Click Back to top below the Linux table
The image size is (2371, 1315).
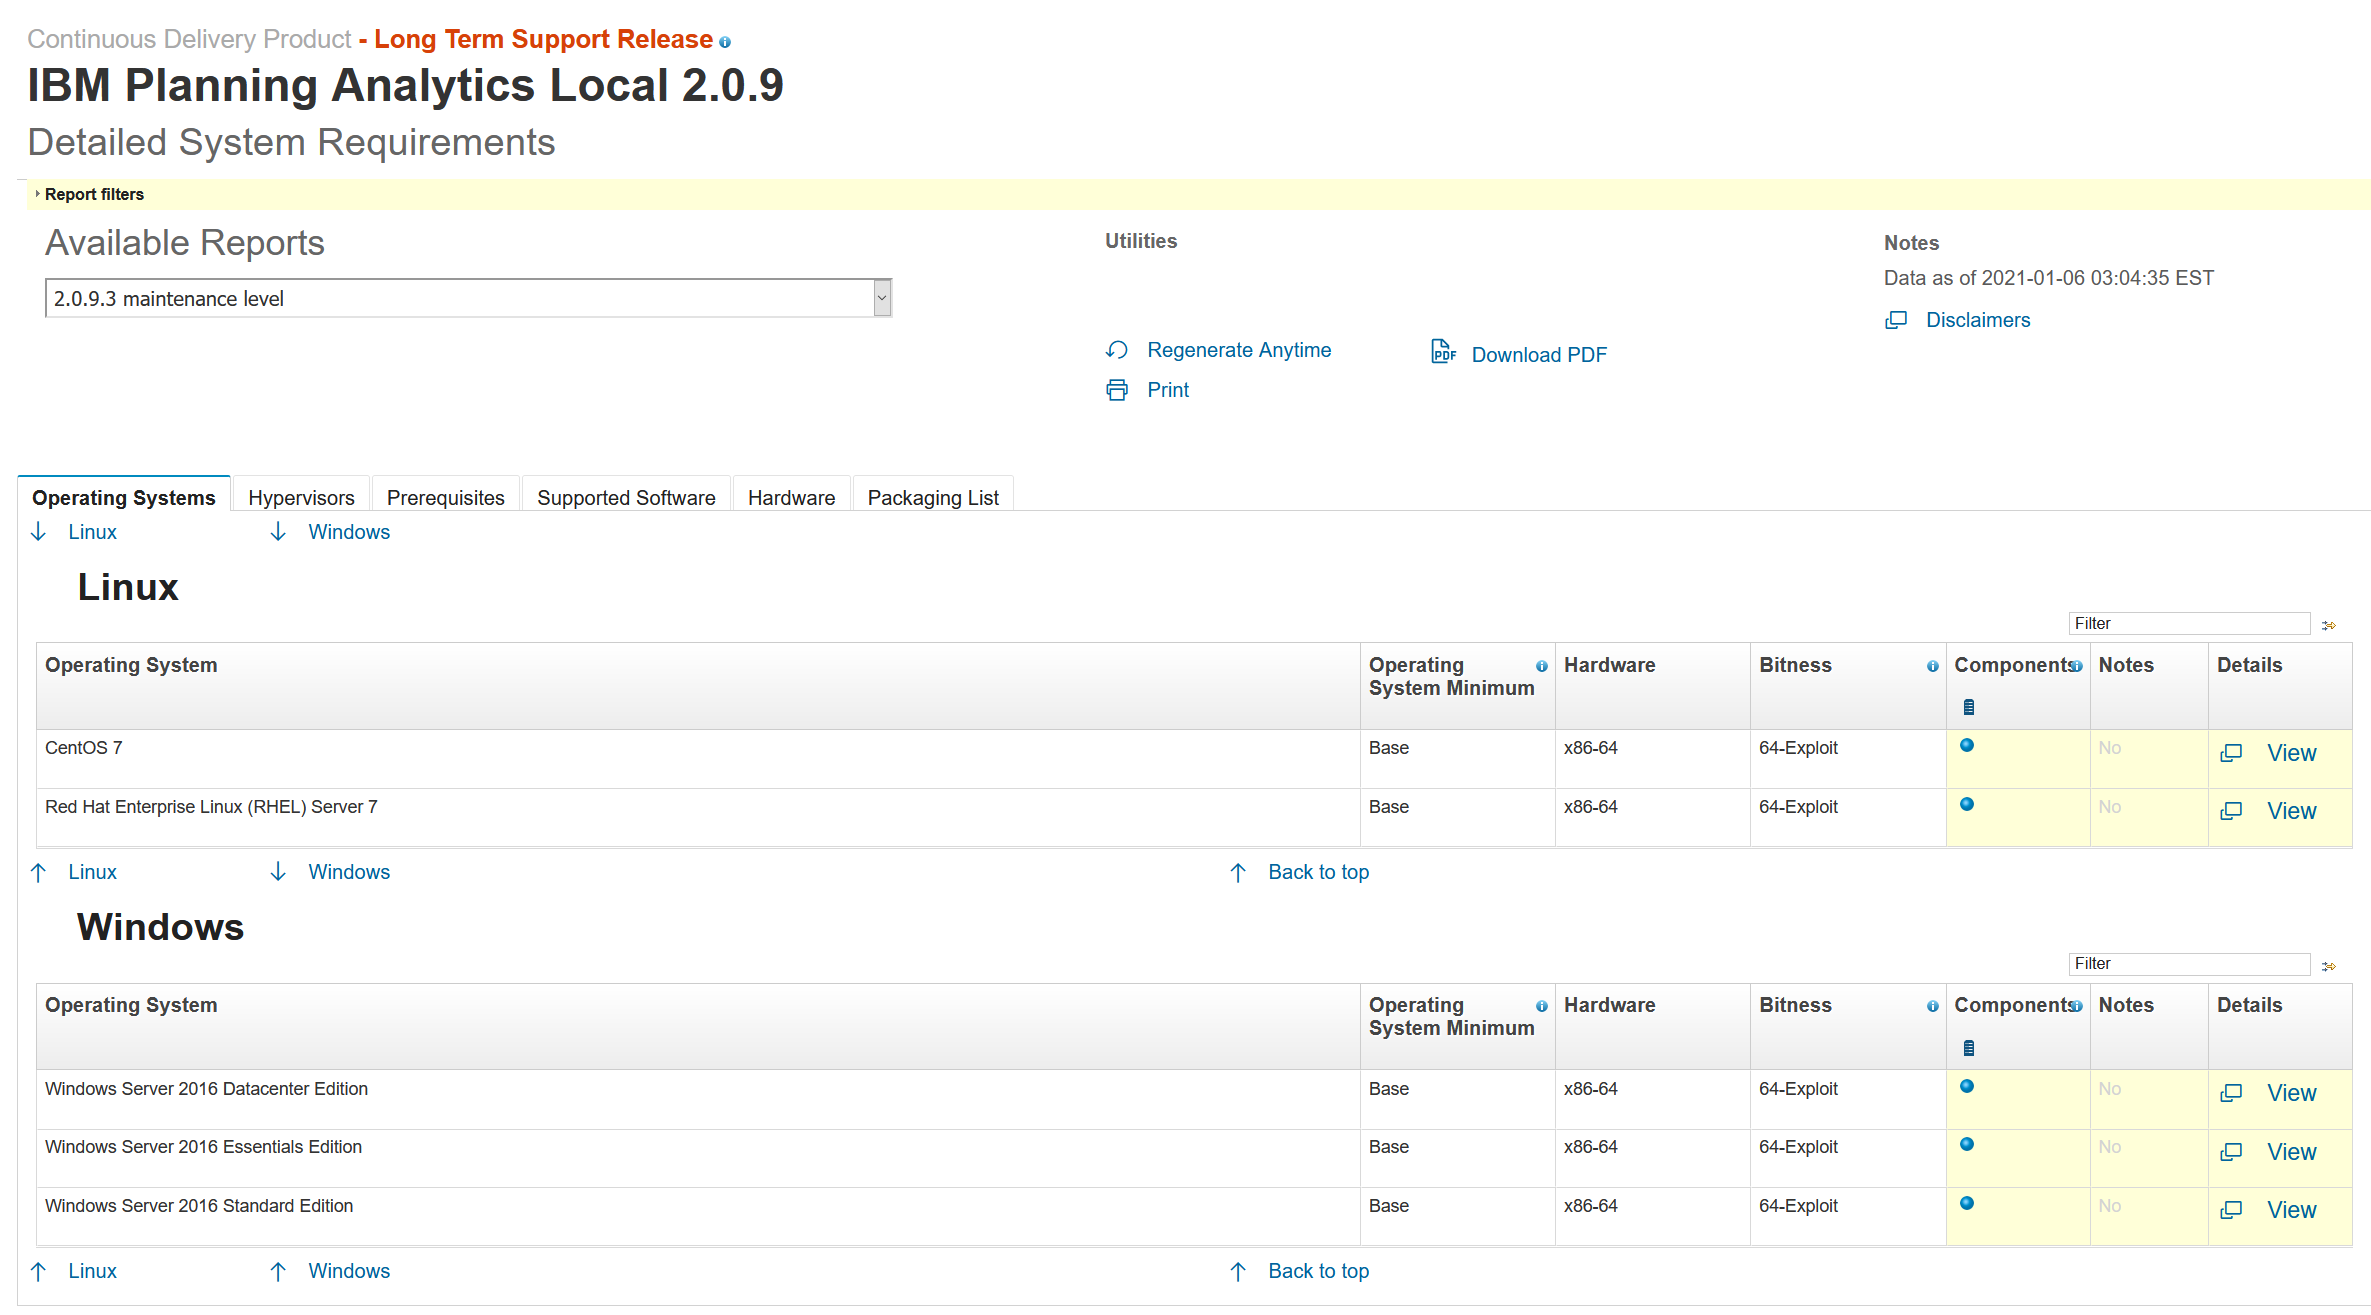(1317, 872)
